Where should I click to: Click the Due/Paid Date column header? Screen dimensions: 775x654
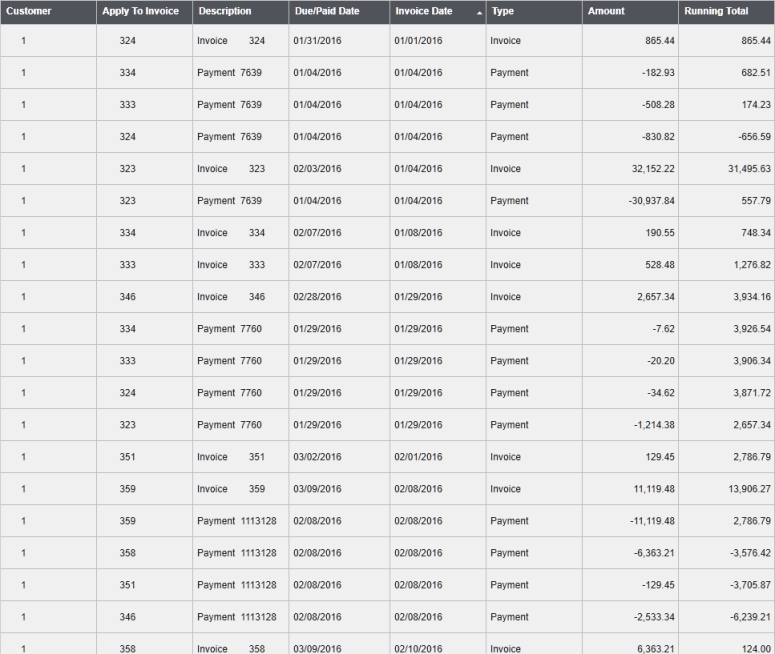tap(325, 11)
